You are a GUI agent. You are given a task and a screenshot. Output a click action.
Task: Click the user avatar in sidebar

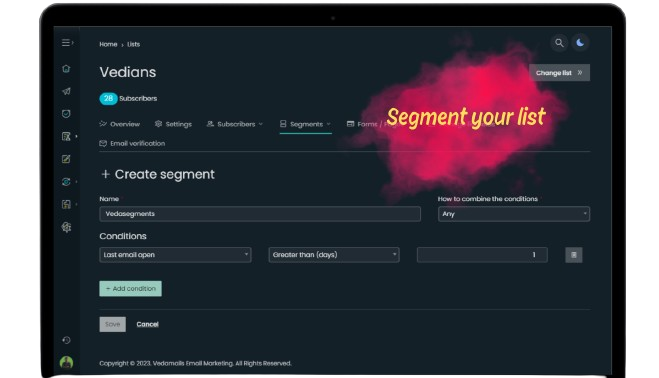66,362
